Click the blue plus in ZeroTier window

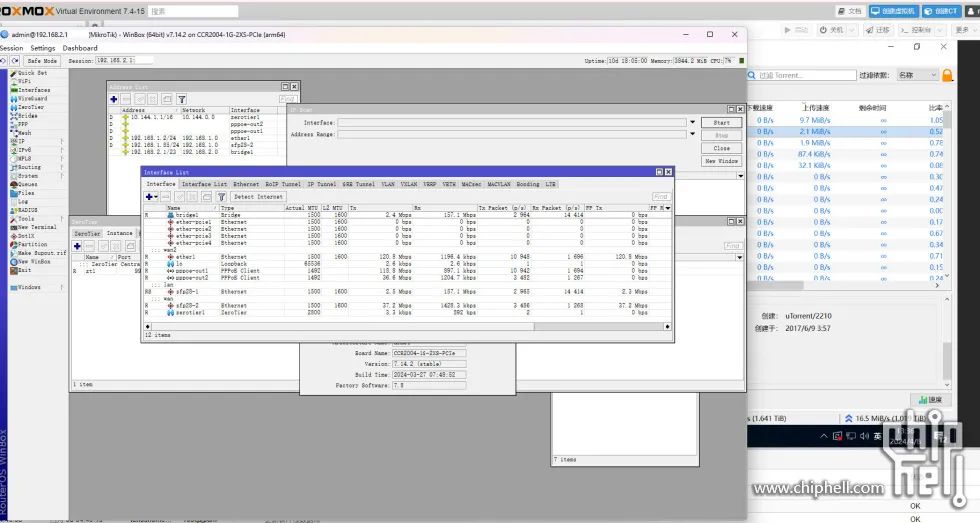pyautogui.click(x=78, y=246)
